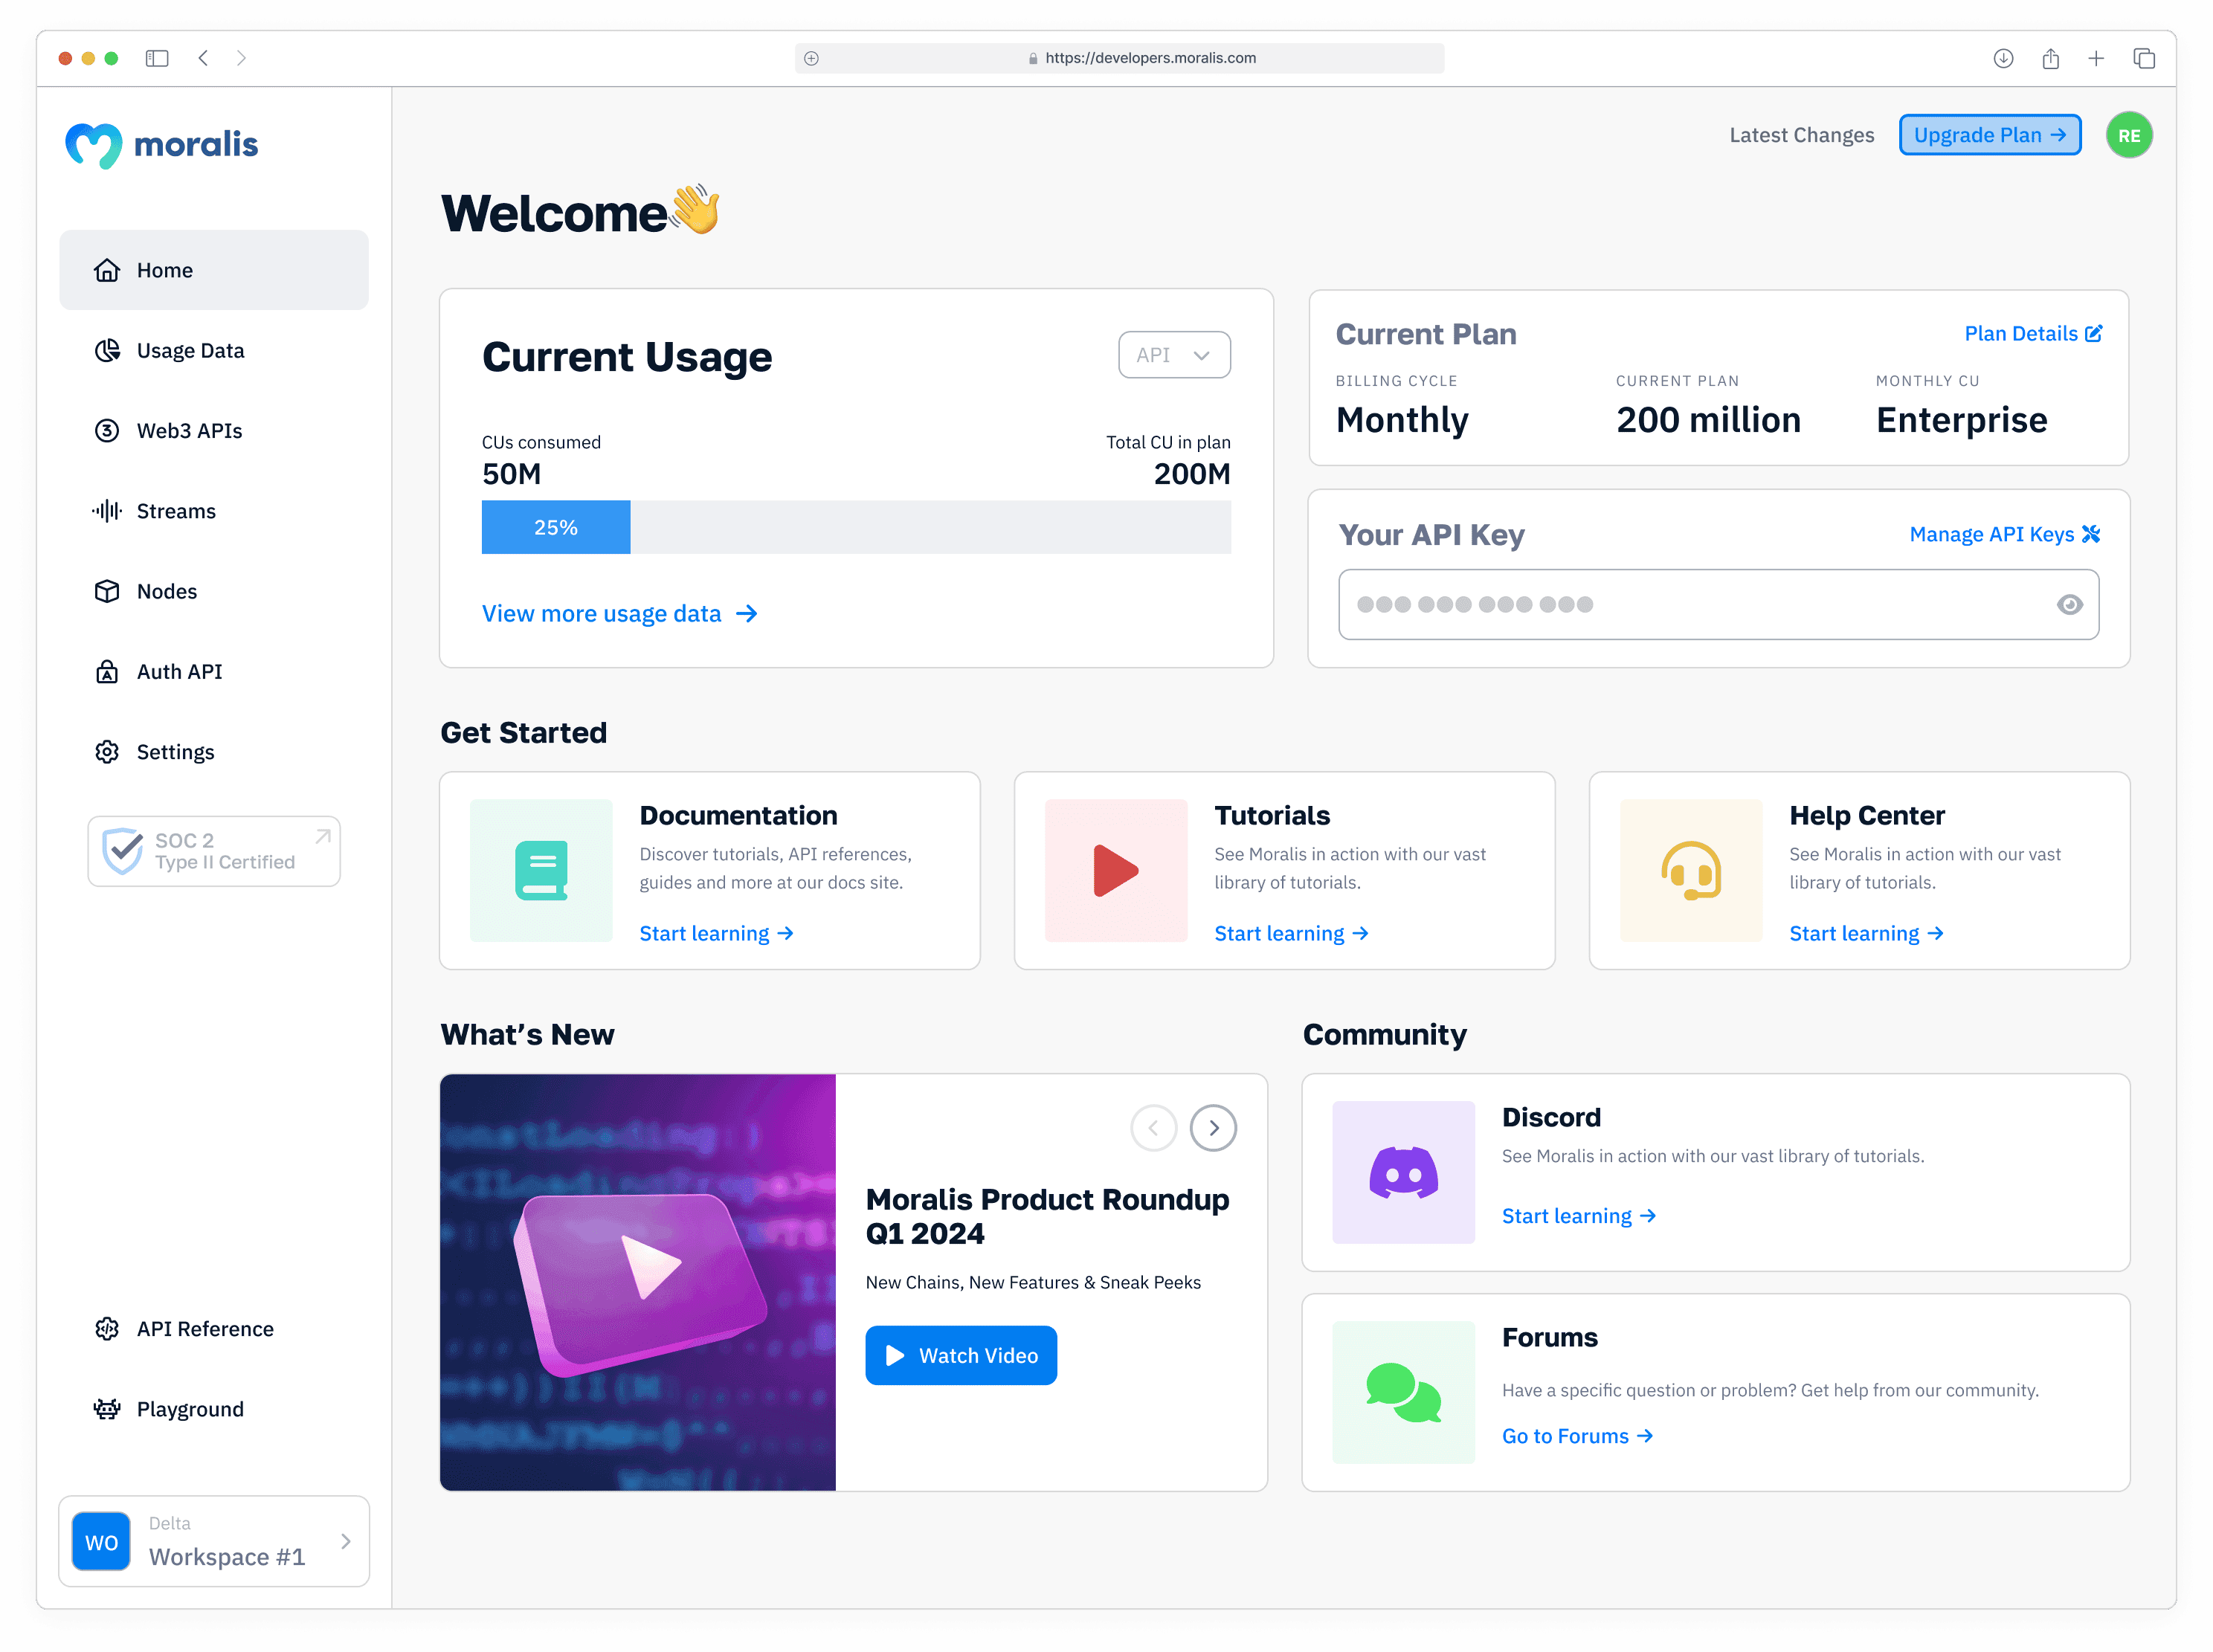Go forward using the browser forward arrow
The width and height of the screenshot is (2213, 1652).
(241, 58)
